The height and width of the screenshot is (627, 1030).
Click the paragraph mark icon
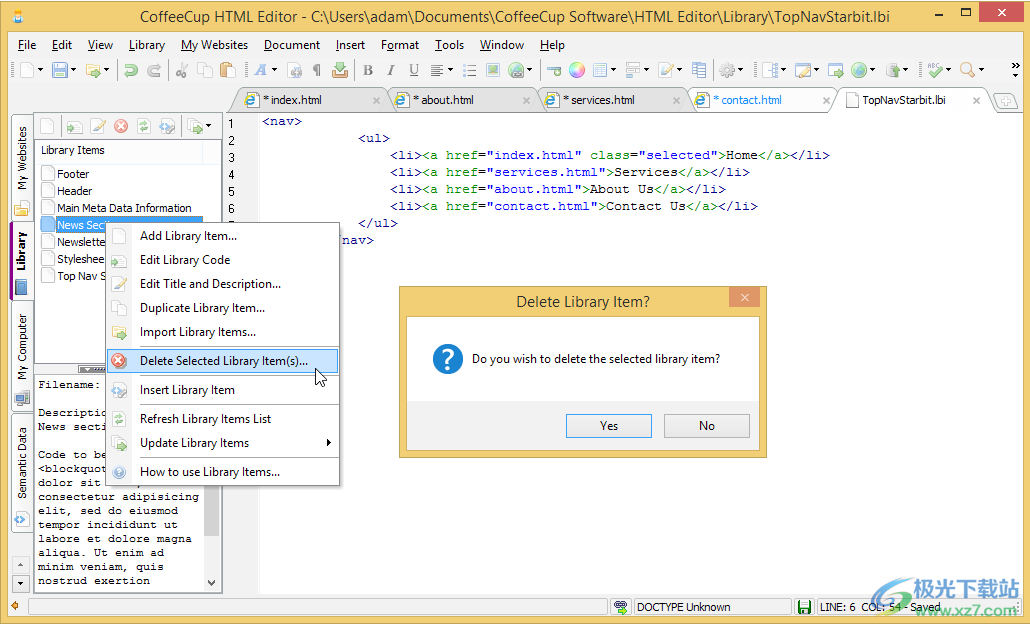tap(317, 70)
